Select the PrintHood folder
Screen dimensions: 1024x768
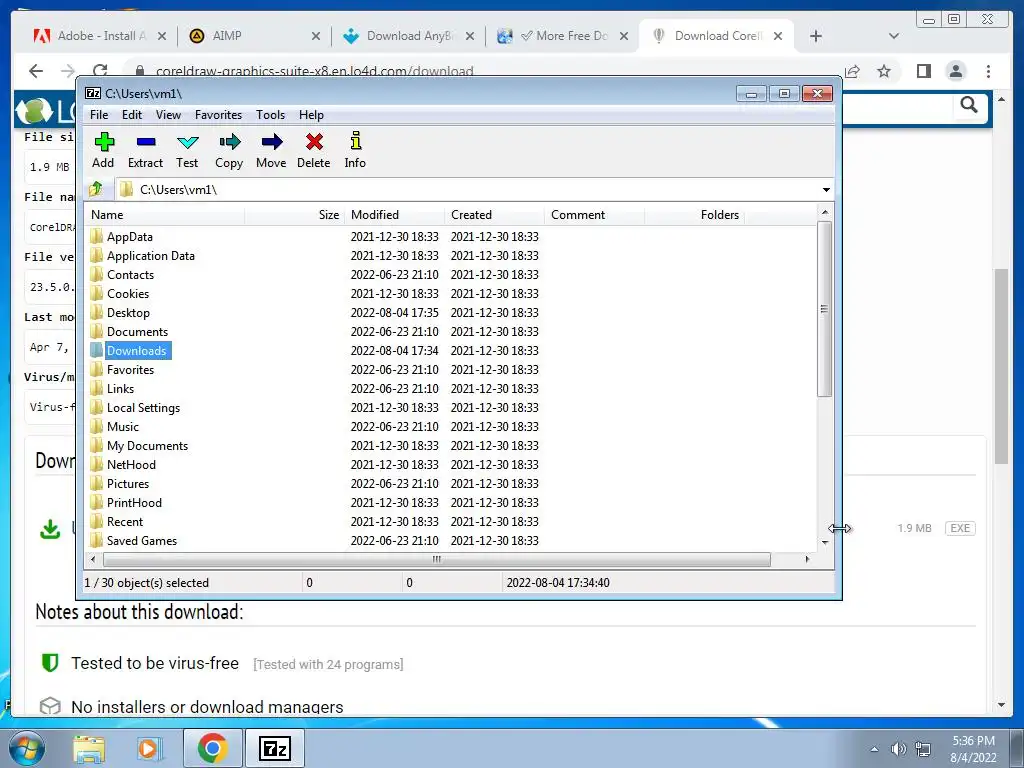[x=134, y=503]
